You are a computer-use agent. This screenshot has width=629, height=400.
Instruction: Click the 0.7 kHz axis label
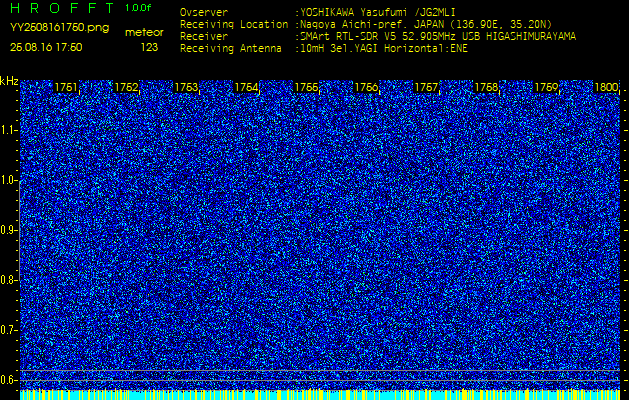pos(8,330)
